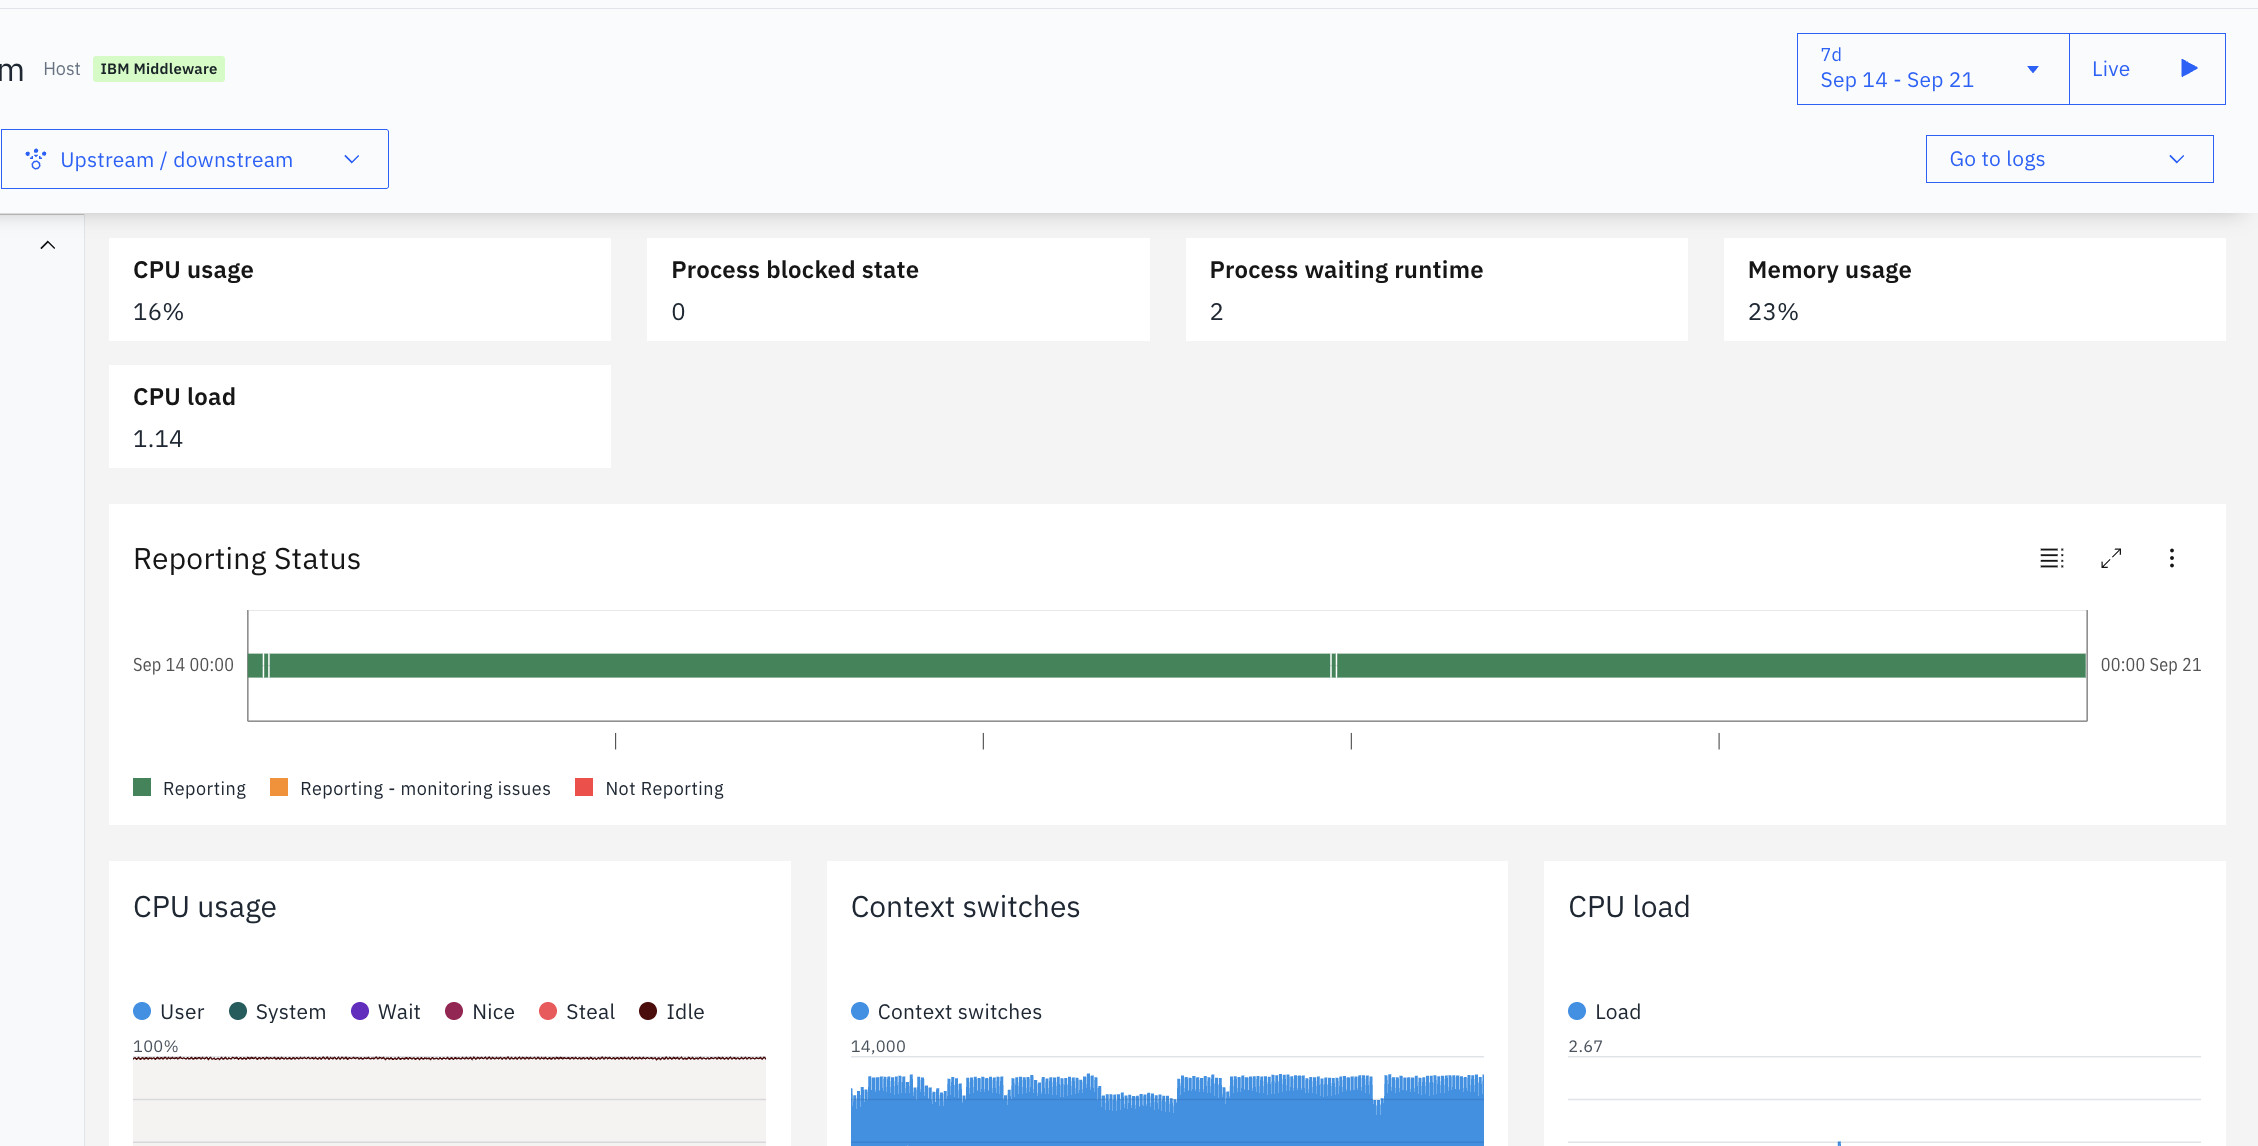Click the Upstream / downstream topology icon

coord(36,159)
